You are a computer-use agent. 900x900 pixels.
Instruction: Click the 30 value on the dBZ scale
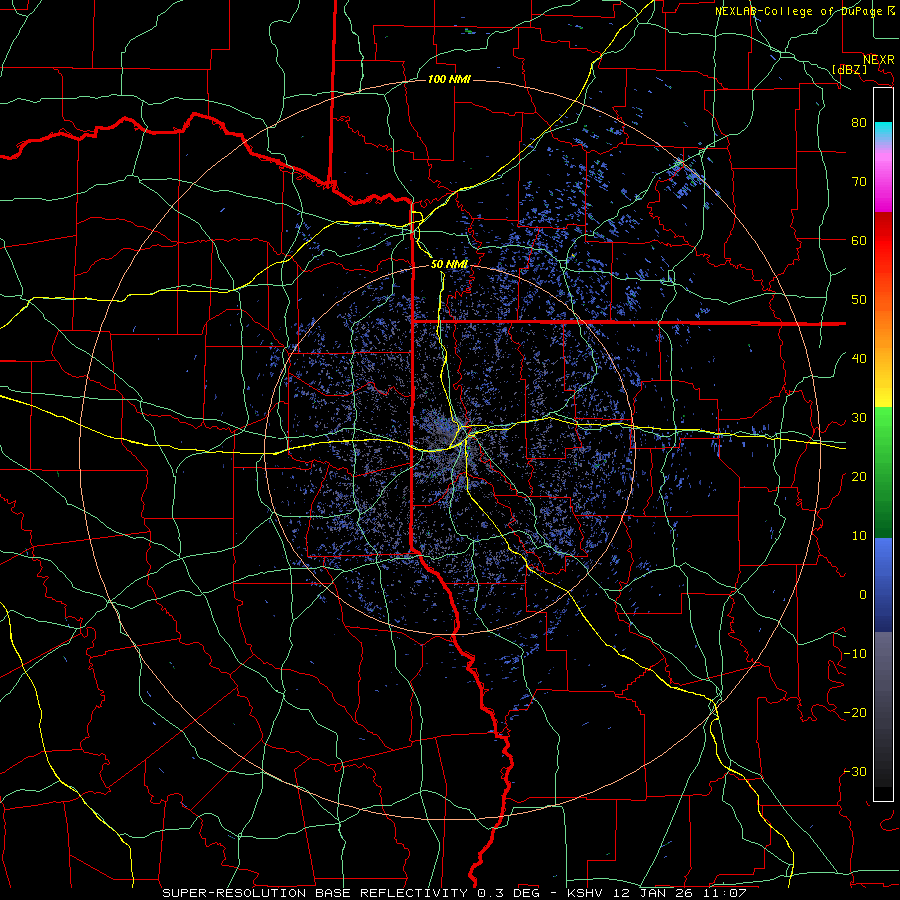(x=859, y=418)
